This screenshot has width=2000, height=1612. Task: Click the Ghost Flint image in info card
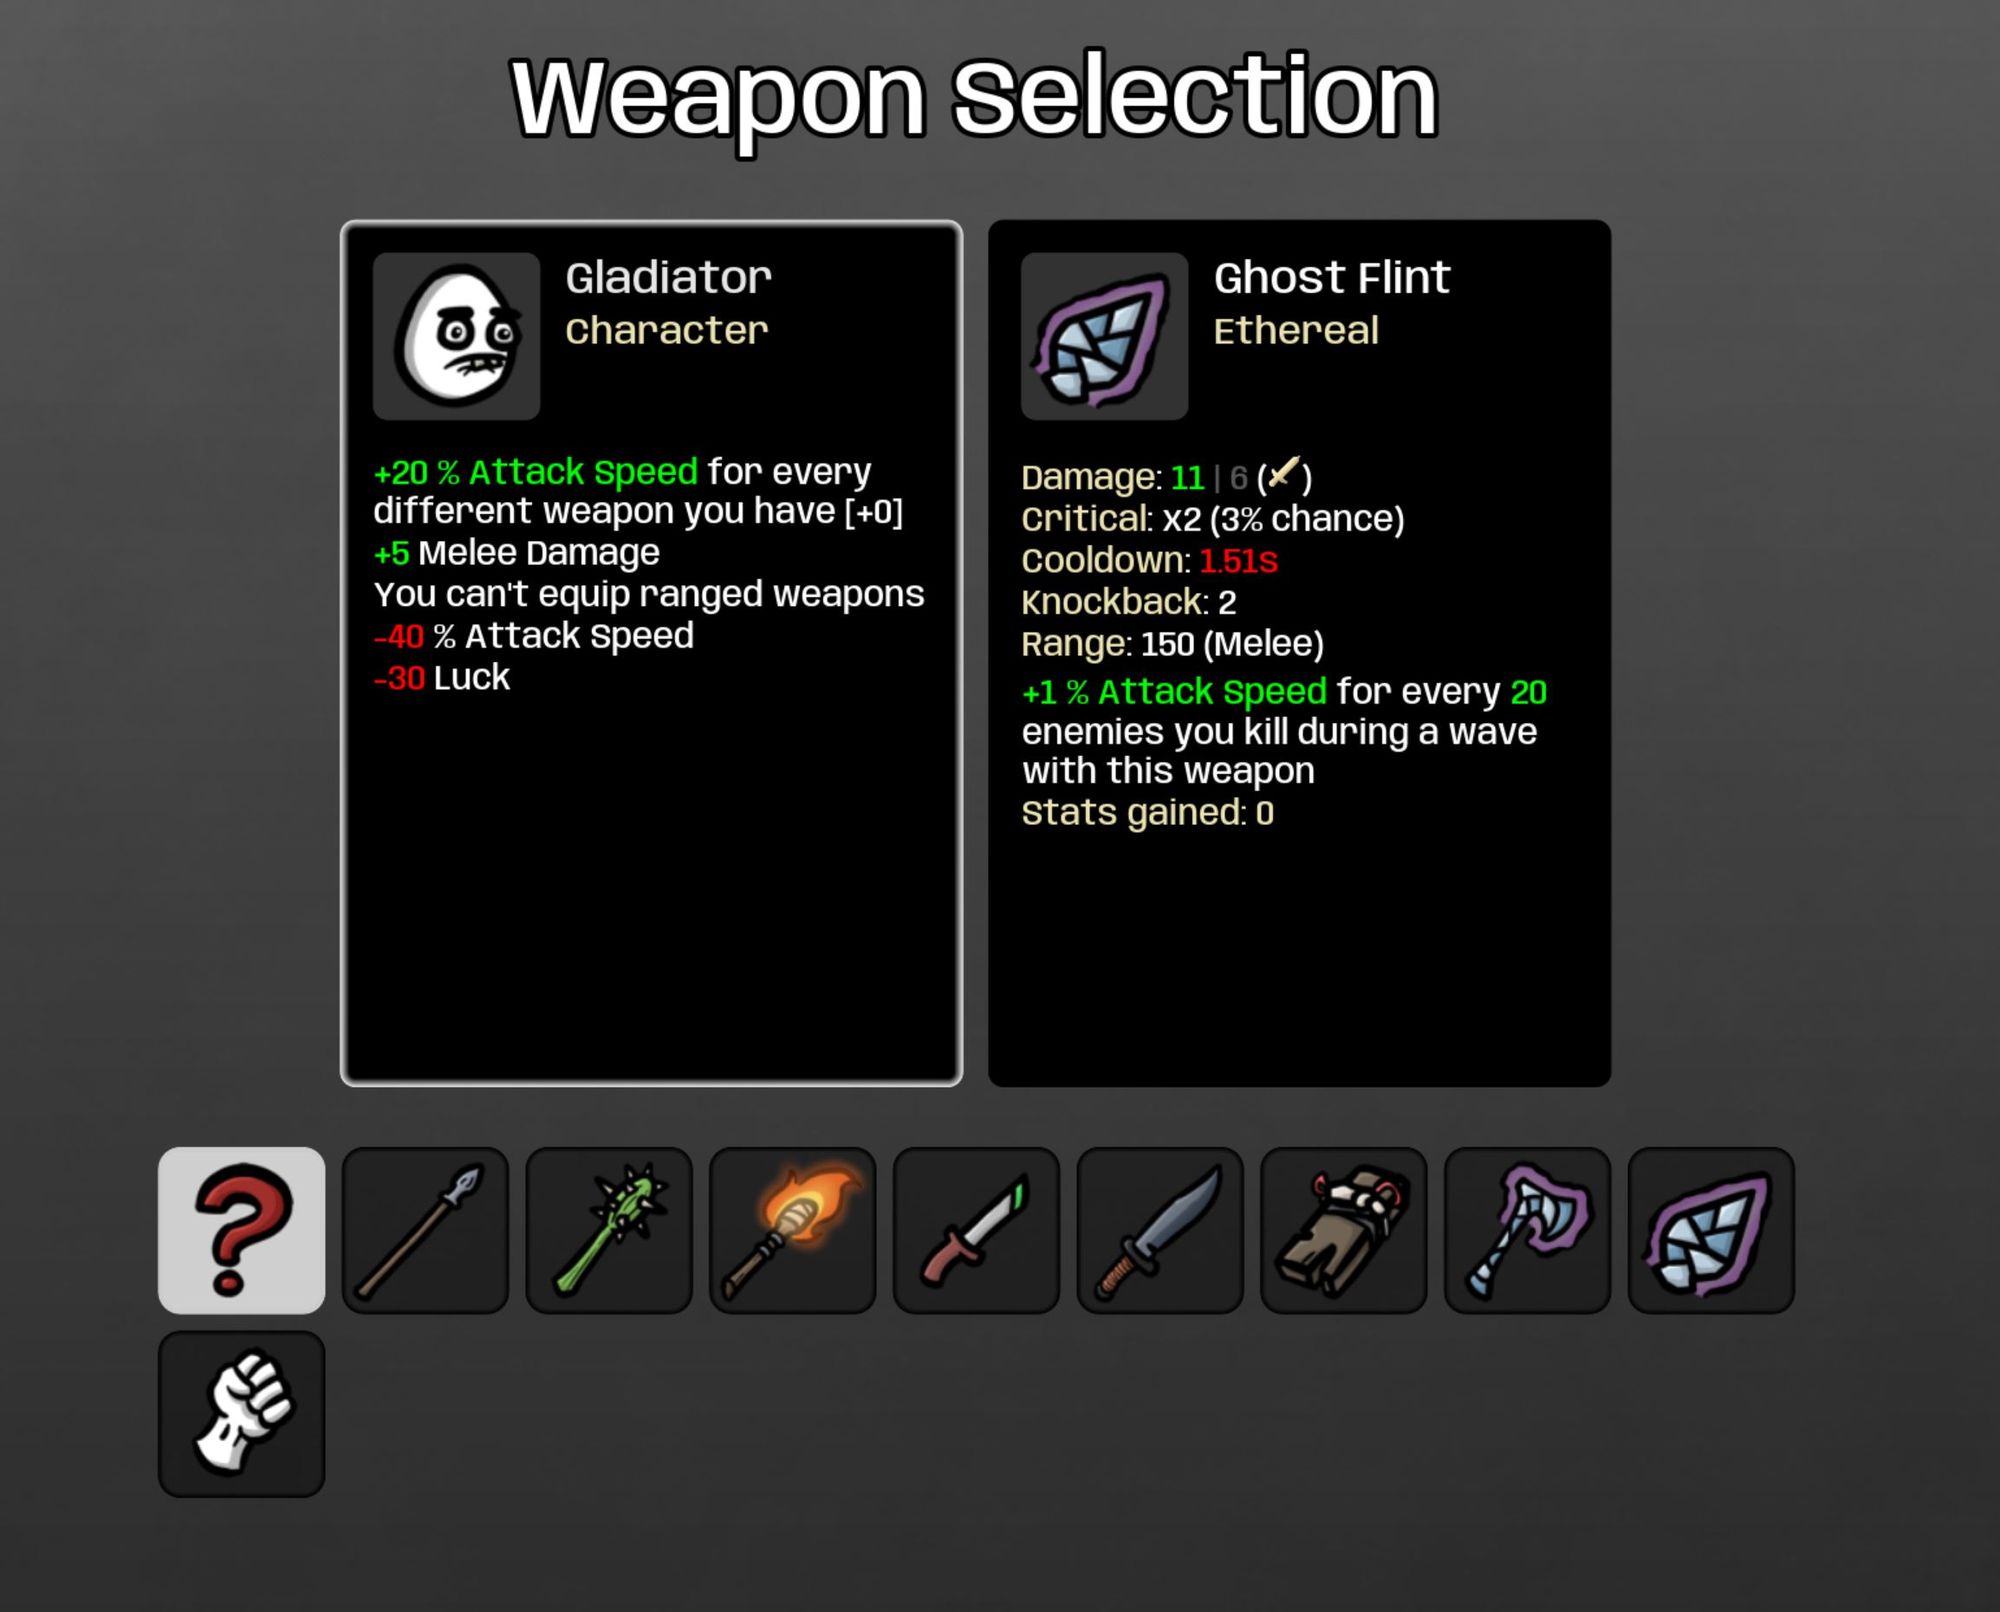(x=1104, y=336)
